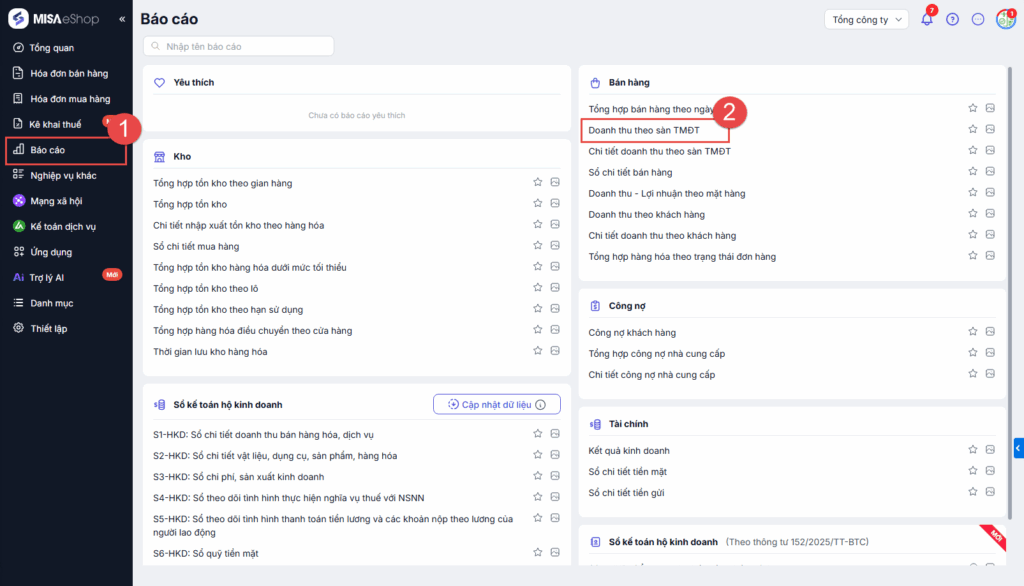Open the Tổng công ty branch dropdown

(x=866, y=19)
